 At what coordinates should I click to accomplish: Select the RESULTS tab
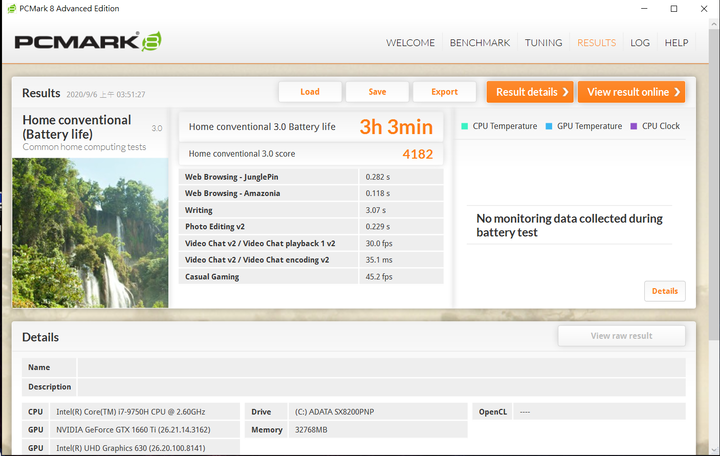point(596,43)
